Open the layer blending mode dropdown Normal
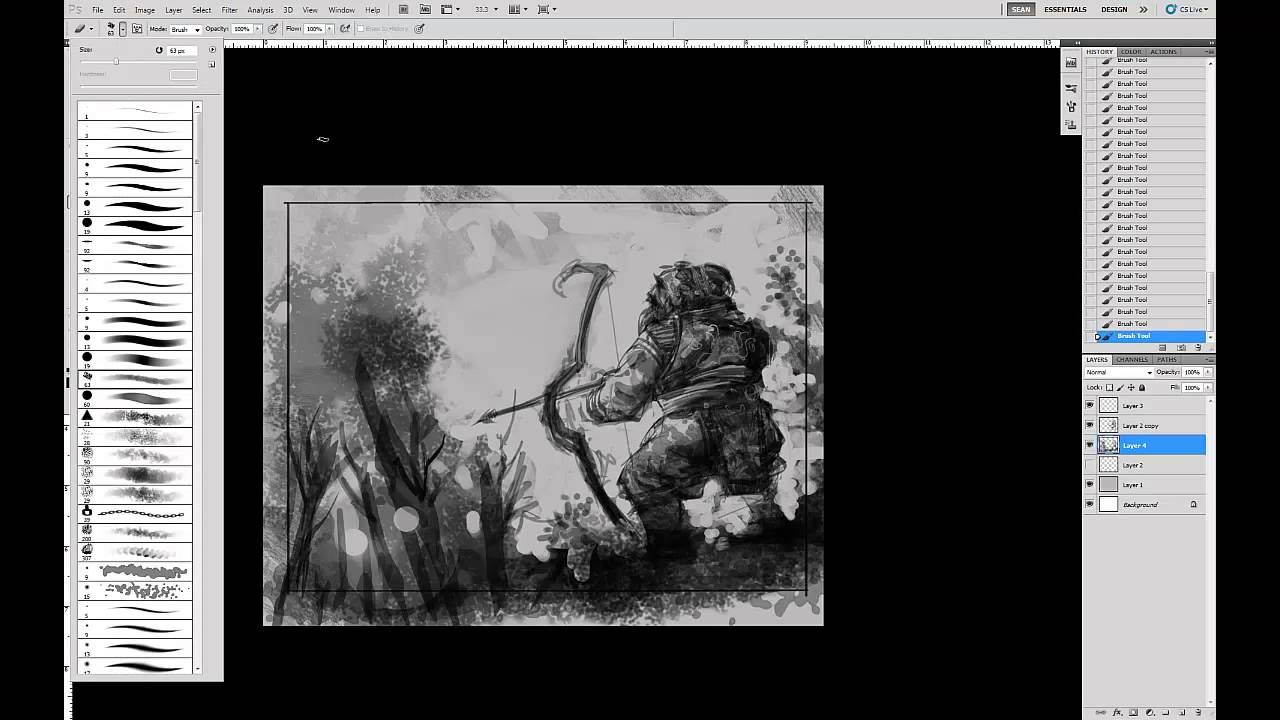 pos(1118,372)
